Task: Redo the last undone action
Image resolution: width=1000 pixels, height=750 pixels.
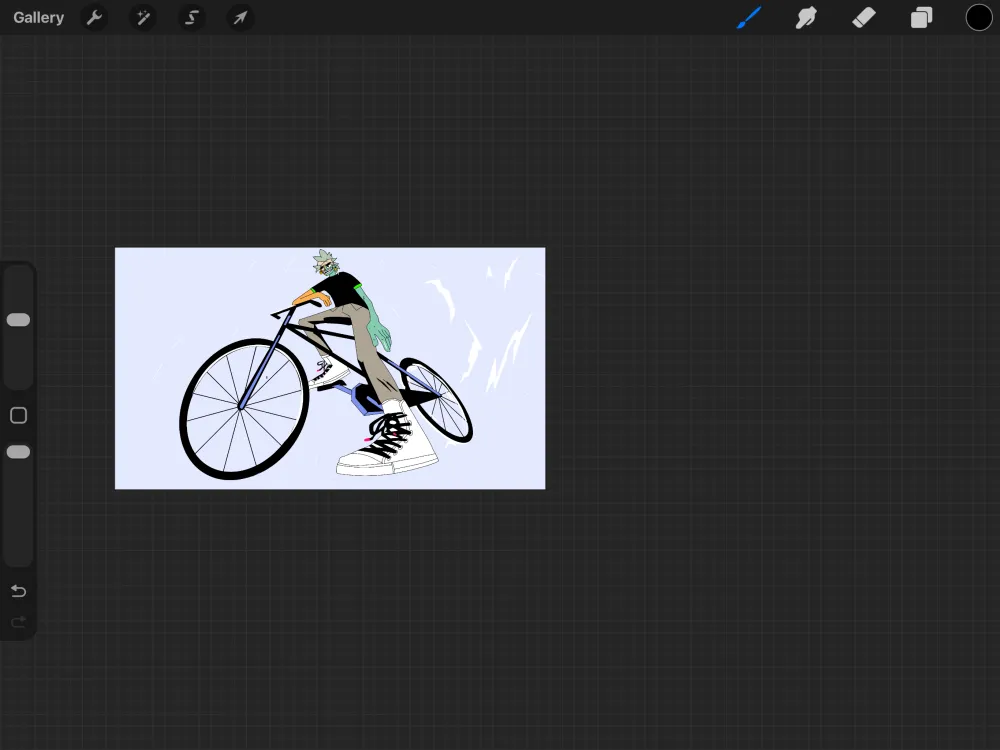Action: pos(18,621)
